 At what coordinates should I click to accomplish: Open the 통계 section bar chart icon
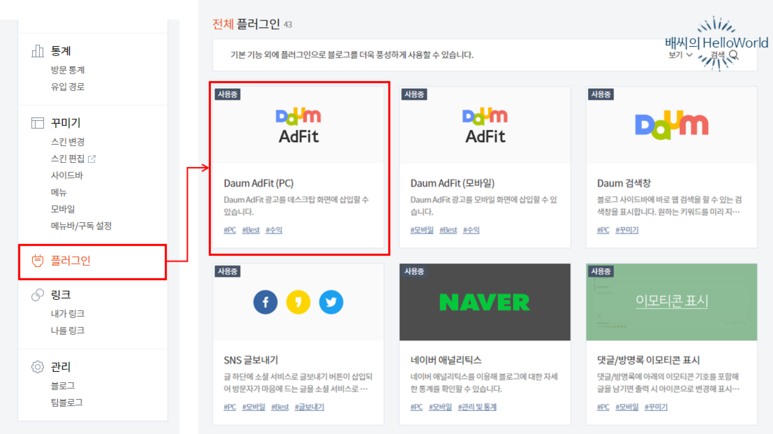(37, 51)
